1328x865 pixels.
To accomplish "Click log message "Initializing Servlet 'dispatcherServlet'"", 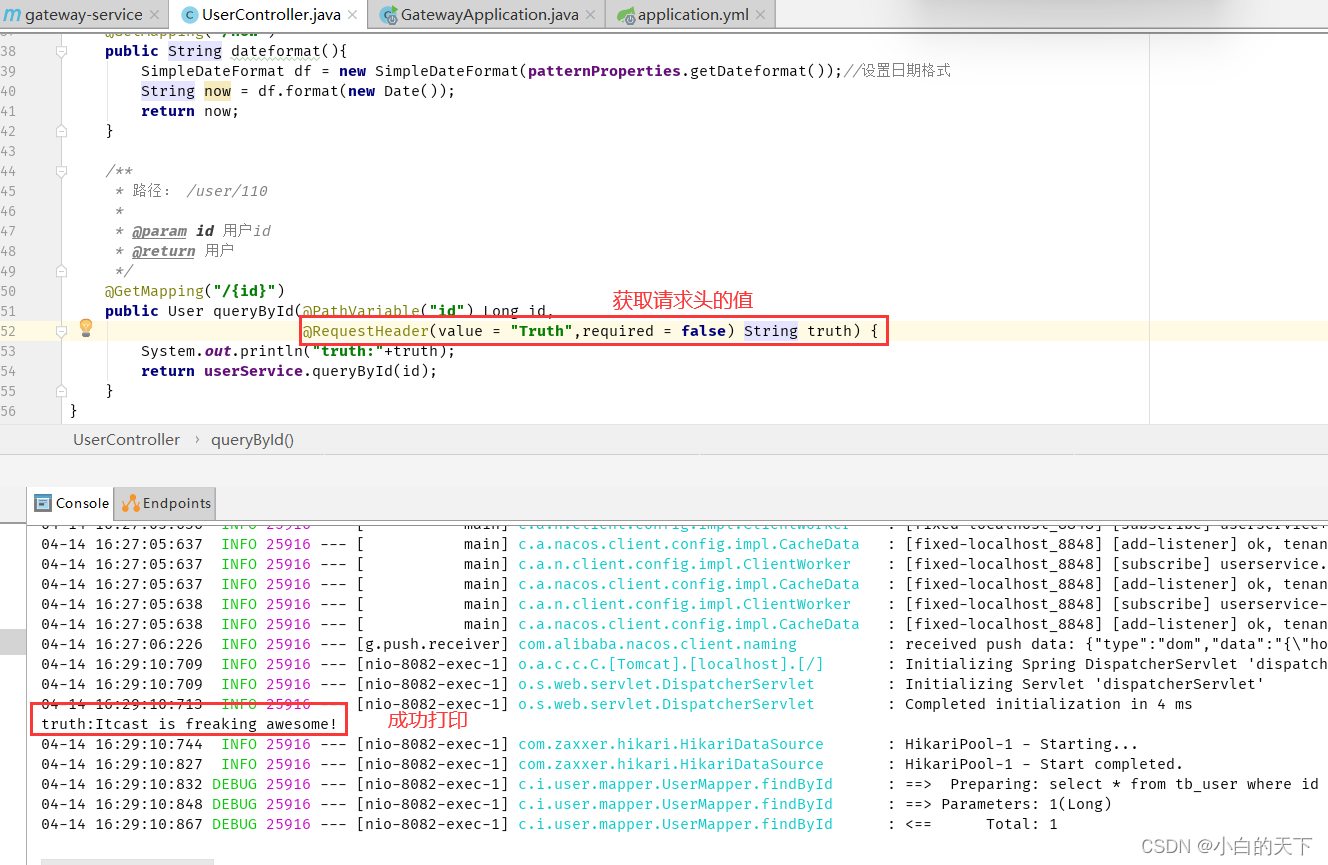I will tap(1084, 684).
